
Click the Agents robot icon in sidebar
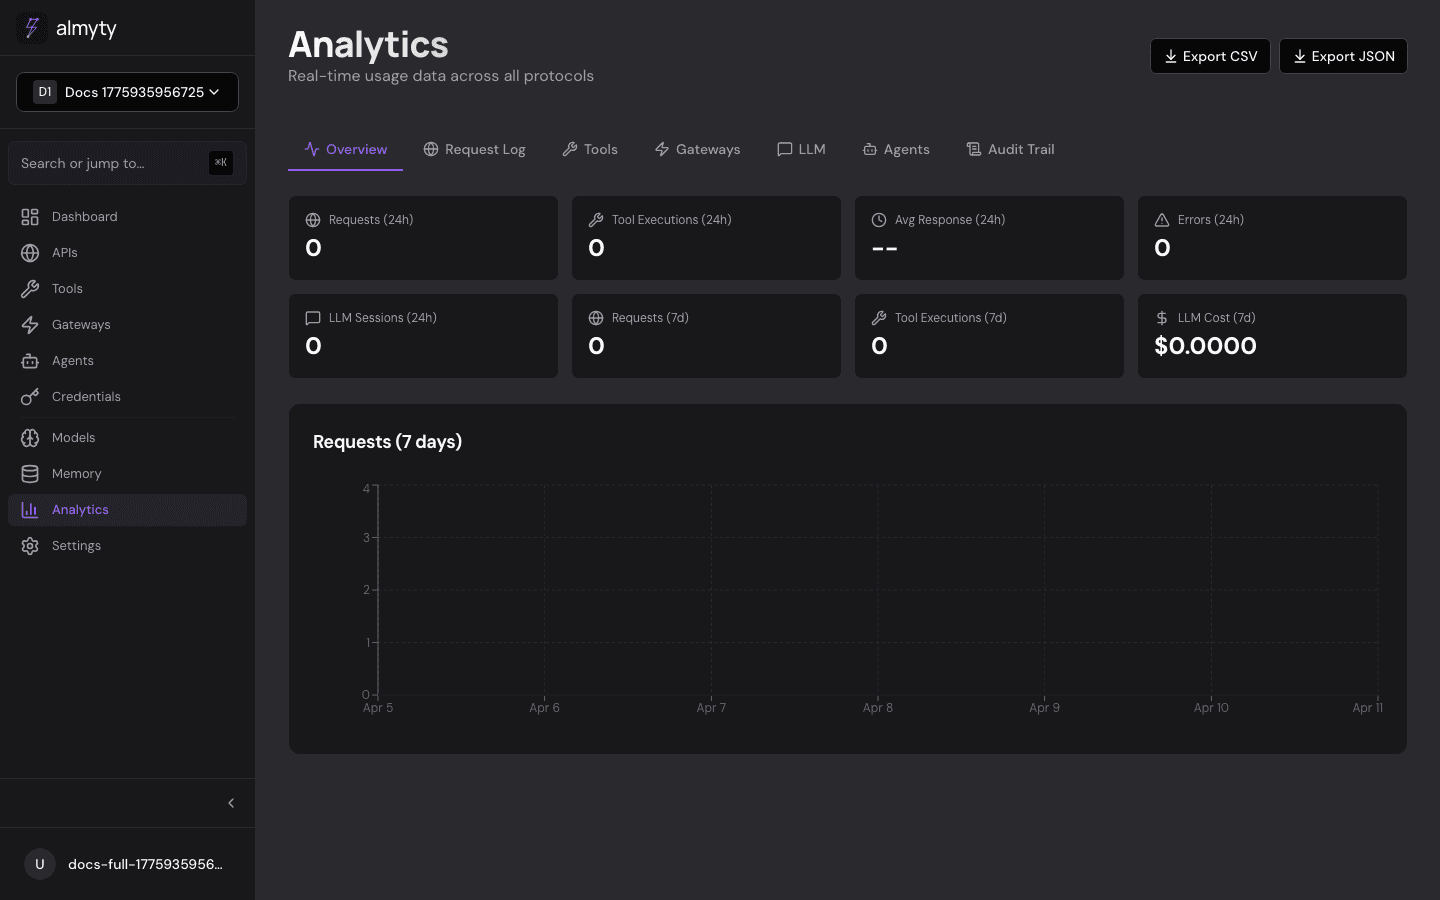pyautogui.click(x=30, y=361)
